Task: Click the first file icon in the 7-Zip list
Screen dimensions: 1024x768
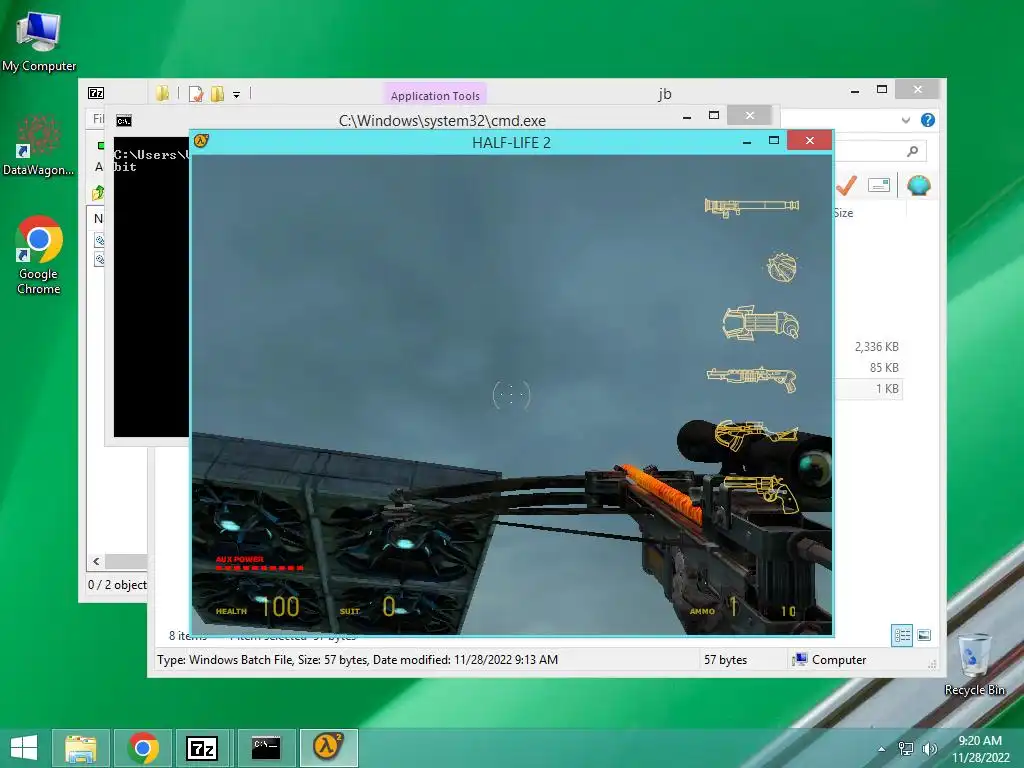Action: pyautogui.click(x=100, y=240)
